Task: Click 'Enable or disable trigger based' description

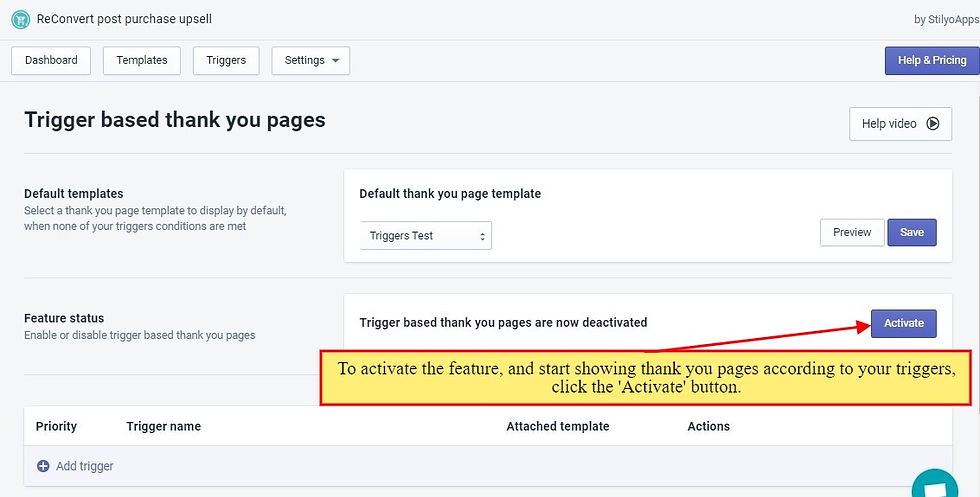Action: coord(140,335)
